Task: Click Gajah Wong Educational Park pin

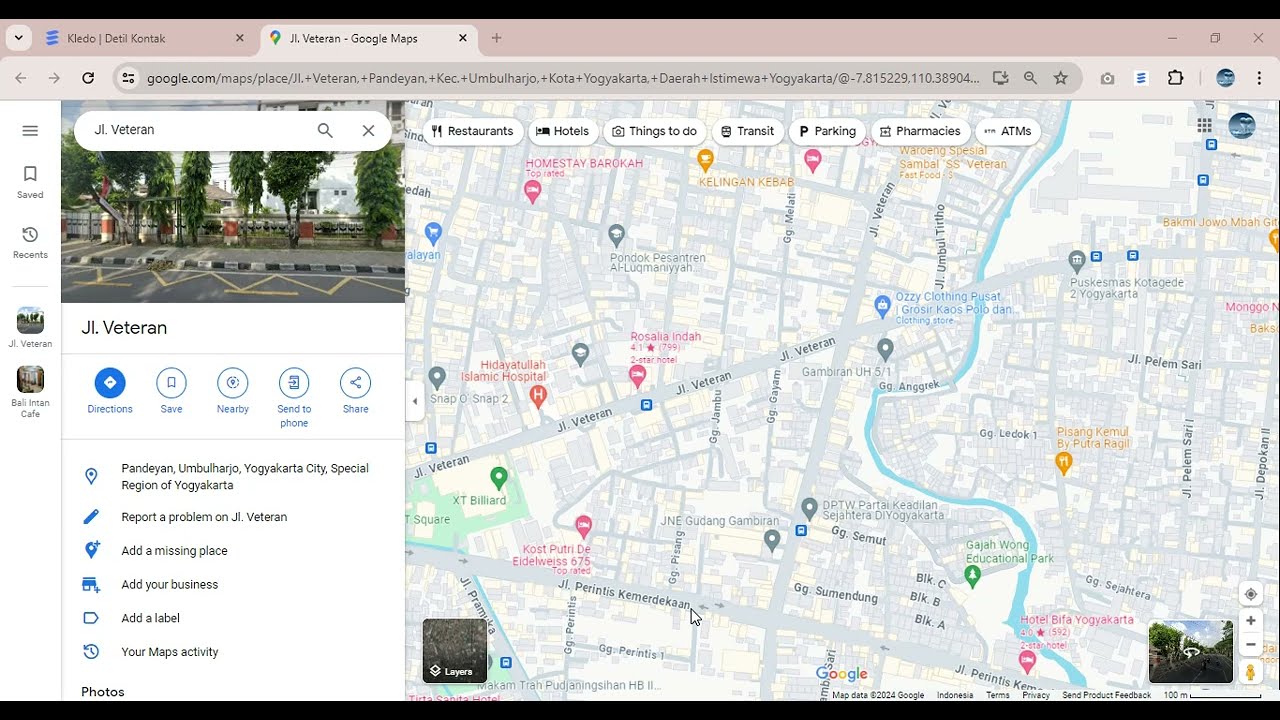Action: point(973,575)
